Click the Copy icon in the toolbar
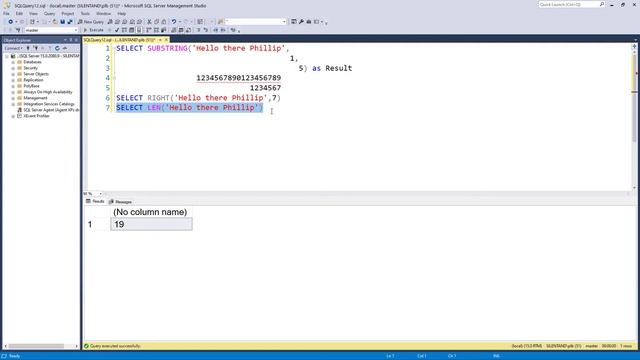Screen dimensions: 640x360 coord(156,22)
